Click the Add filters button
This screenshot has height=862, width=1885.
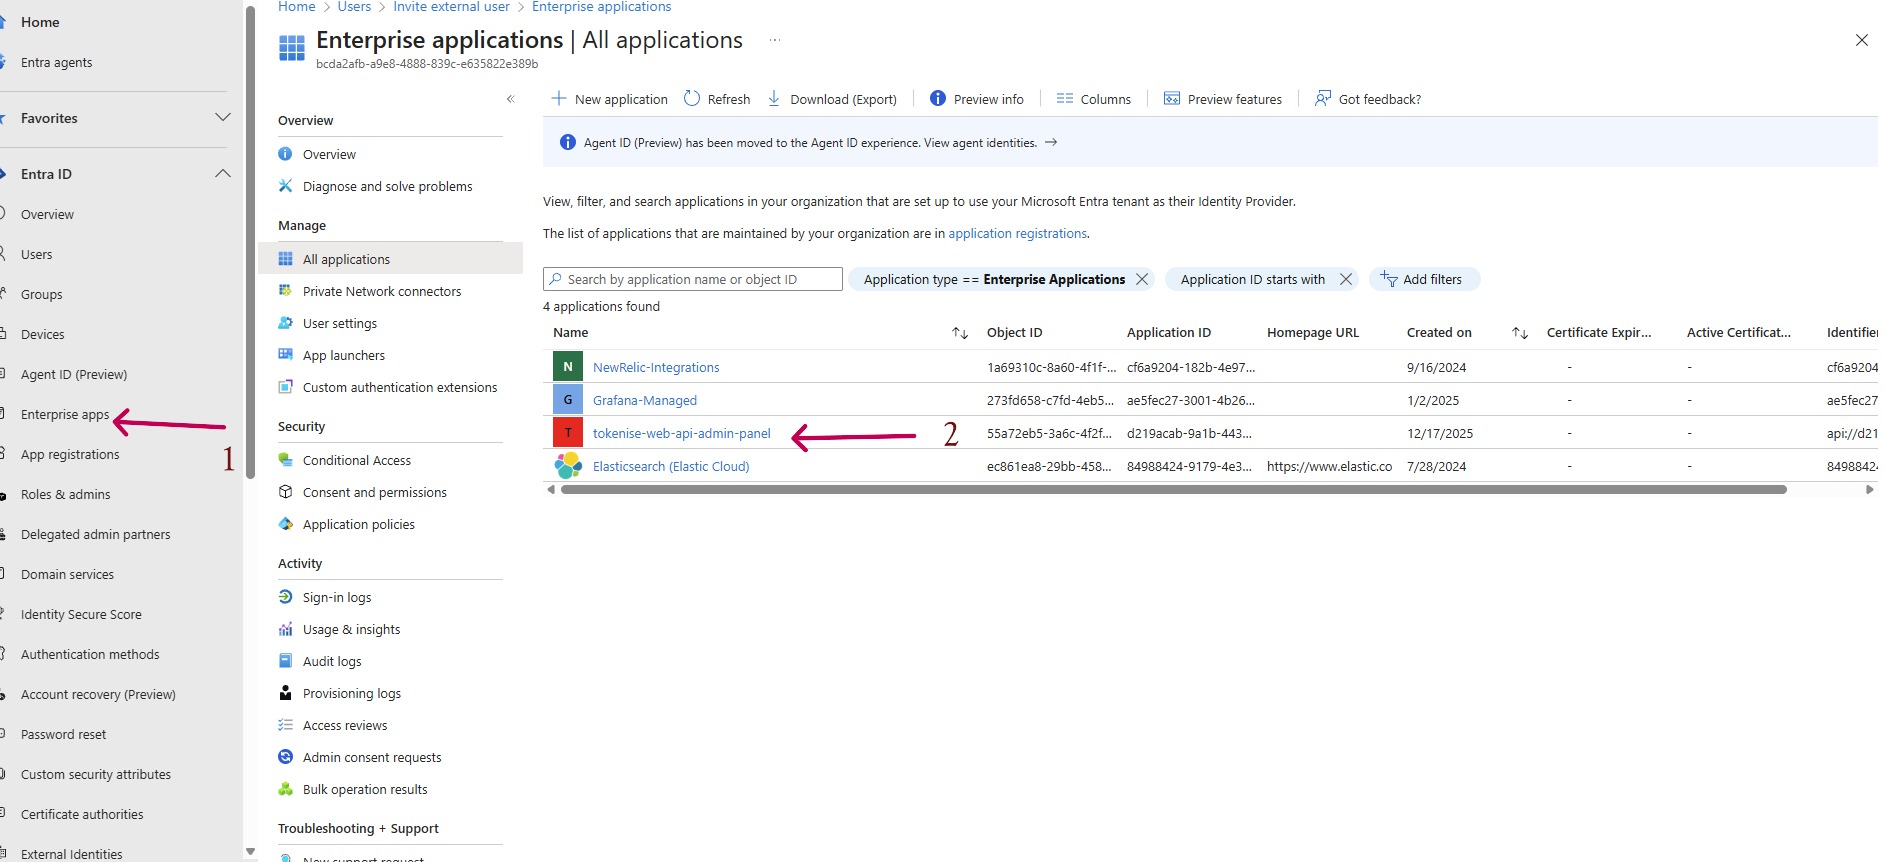[x=1424, y=279]
